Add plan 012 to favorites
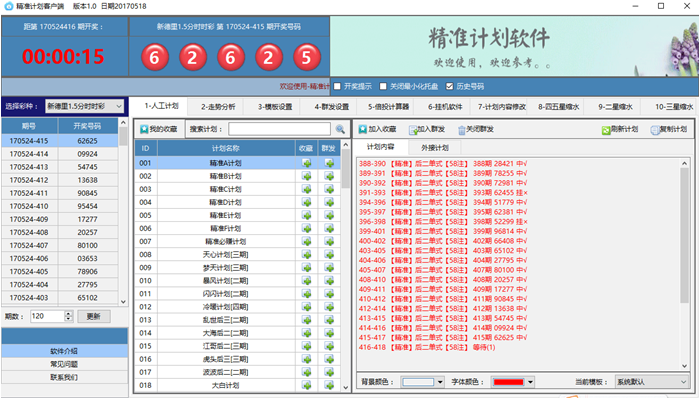Viewport: 700px width, 398px height. point(306,307)
